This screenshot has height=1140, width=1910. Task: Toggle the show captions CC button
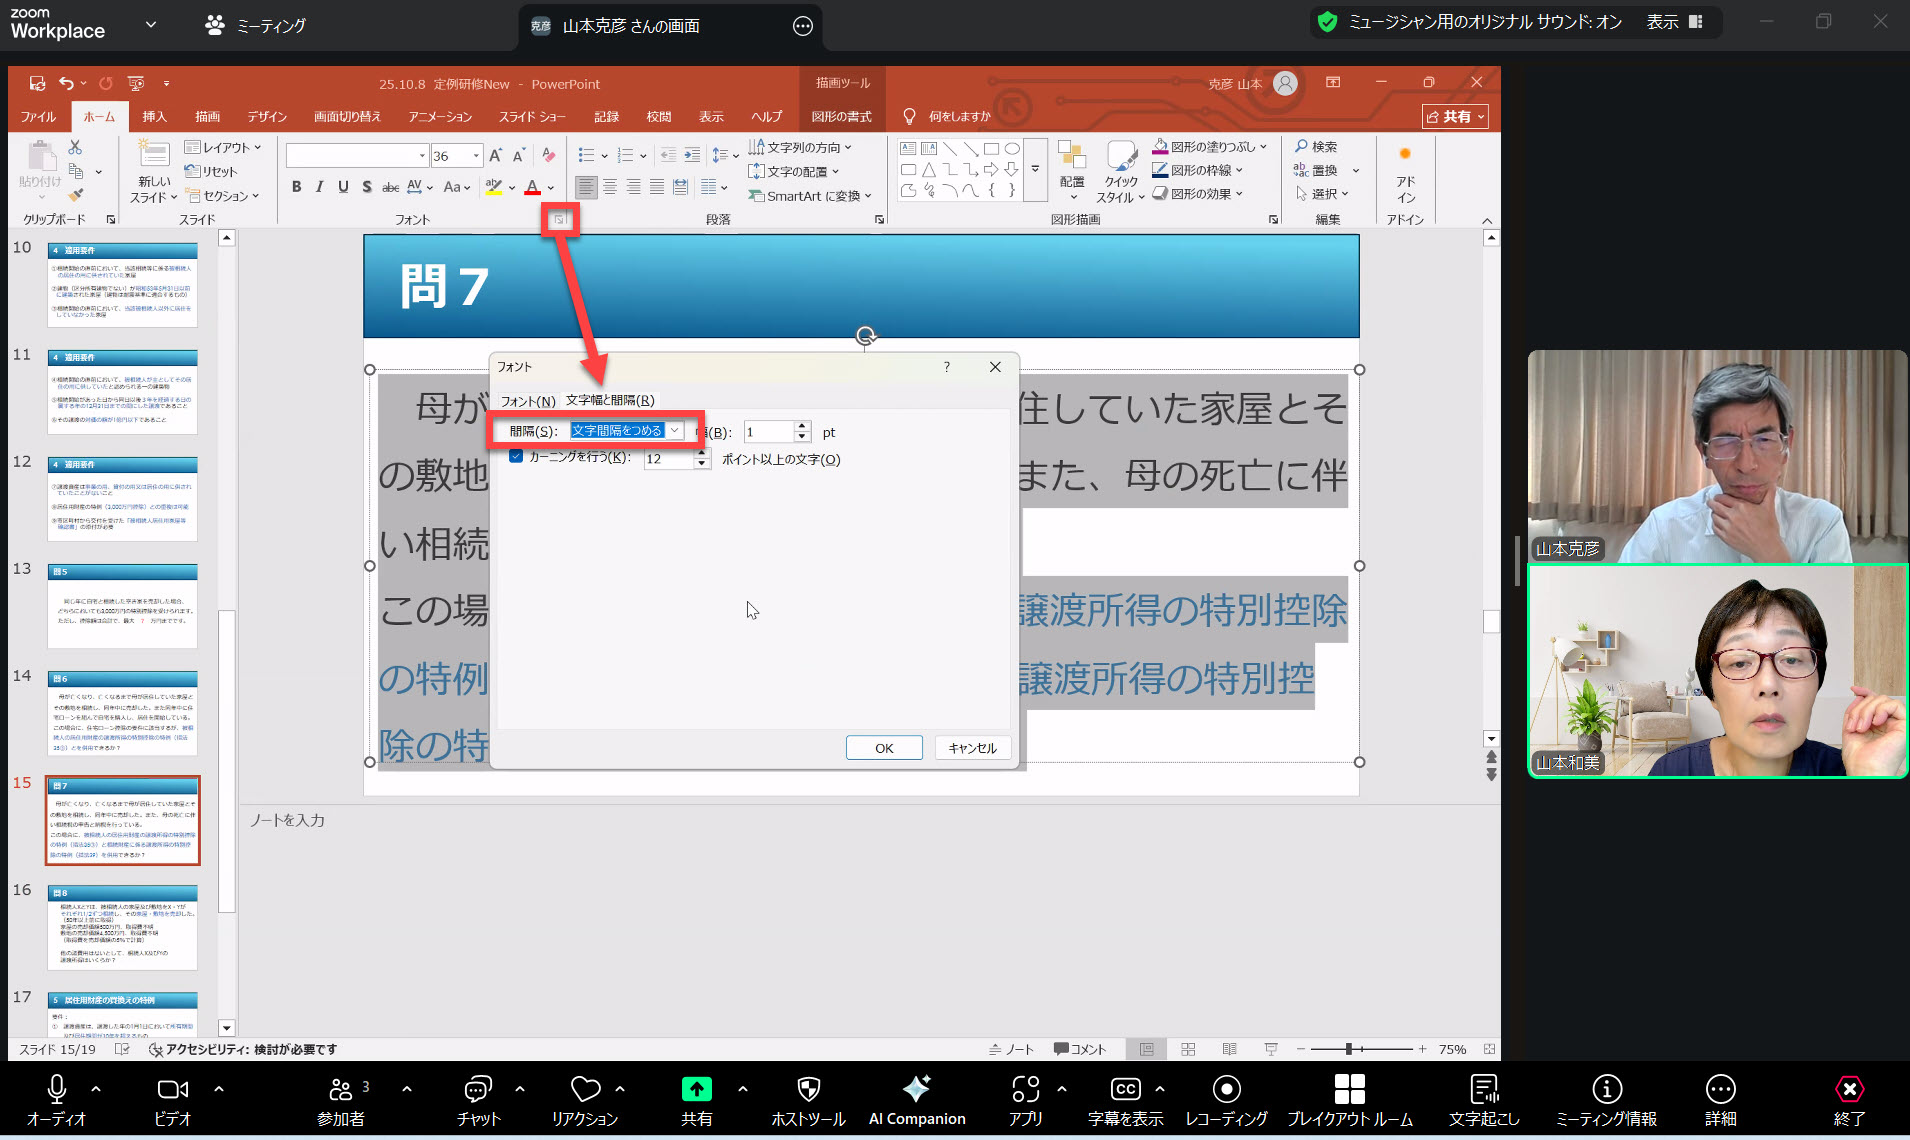coord(1125,1089)
